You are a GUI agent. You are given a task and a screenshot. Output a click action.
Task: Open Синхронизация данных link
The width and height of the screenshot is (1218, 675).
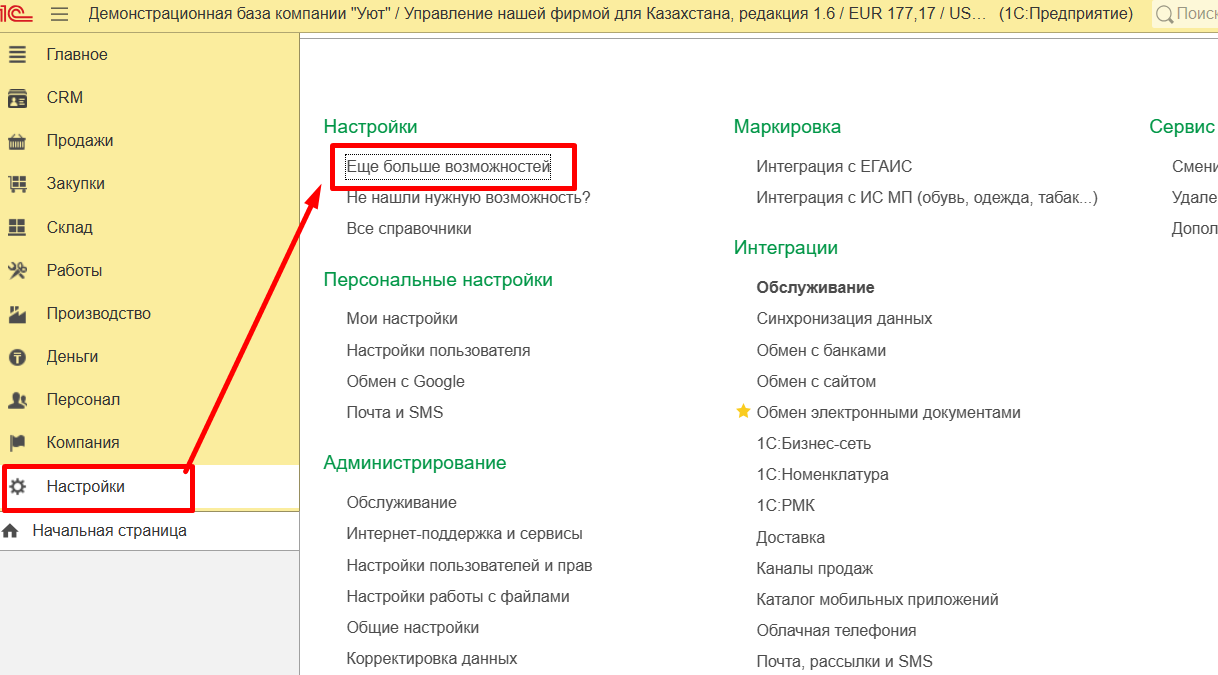pos(844,319)
